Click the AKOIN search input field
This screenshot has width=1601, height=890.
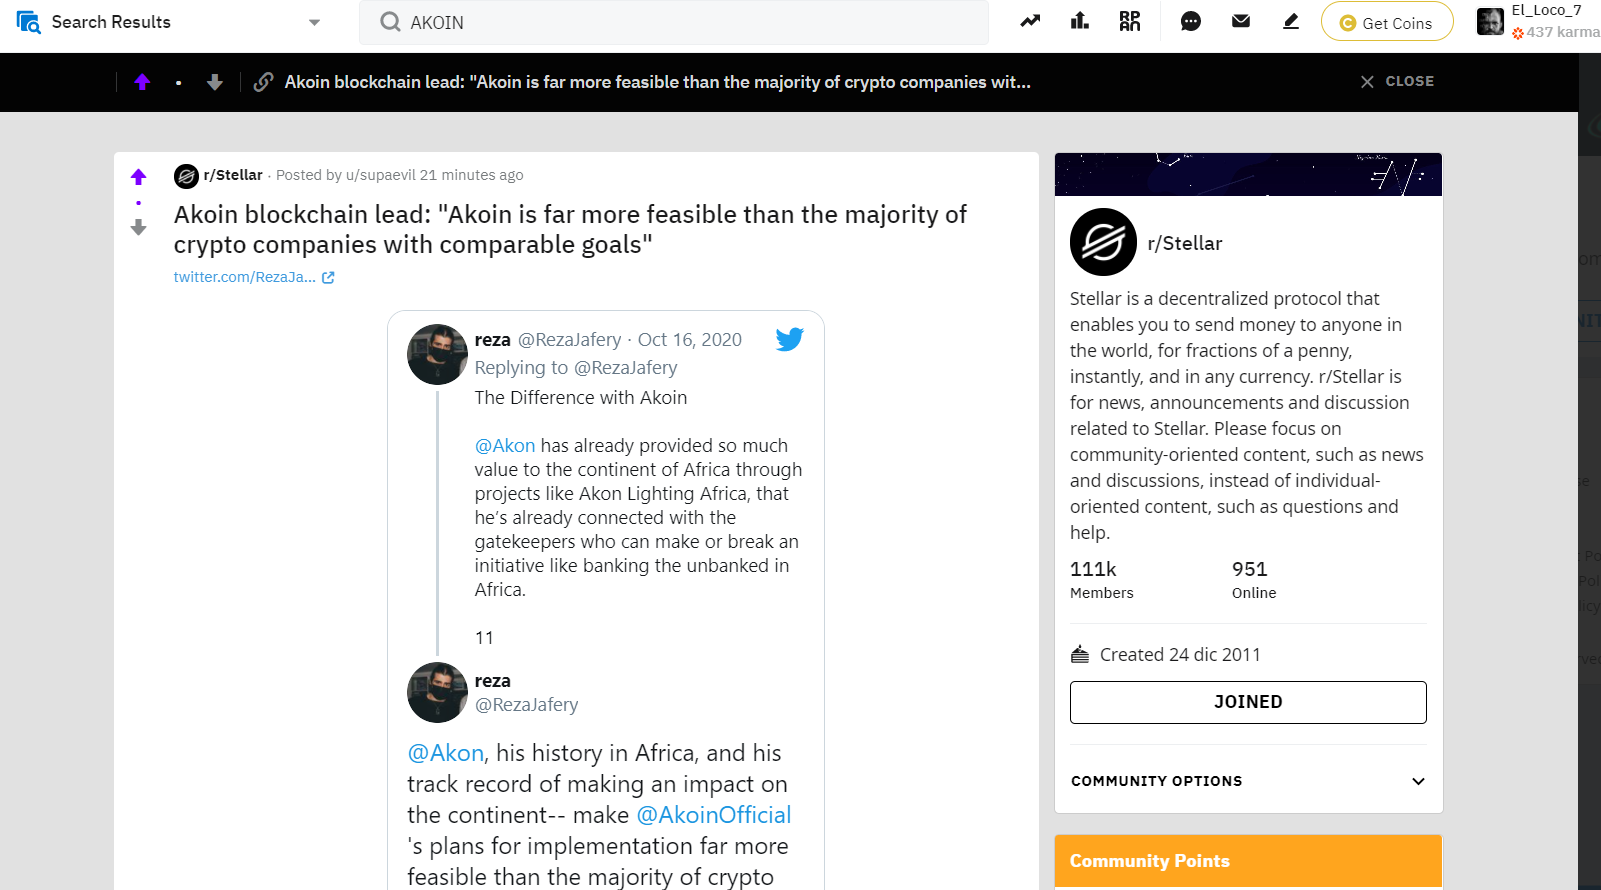point(674,22)
